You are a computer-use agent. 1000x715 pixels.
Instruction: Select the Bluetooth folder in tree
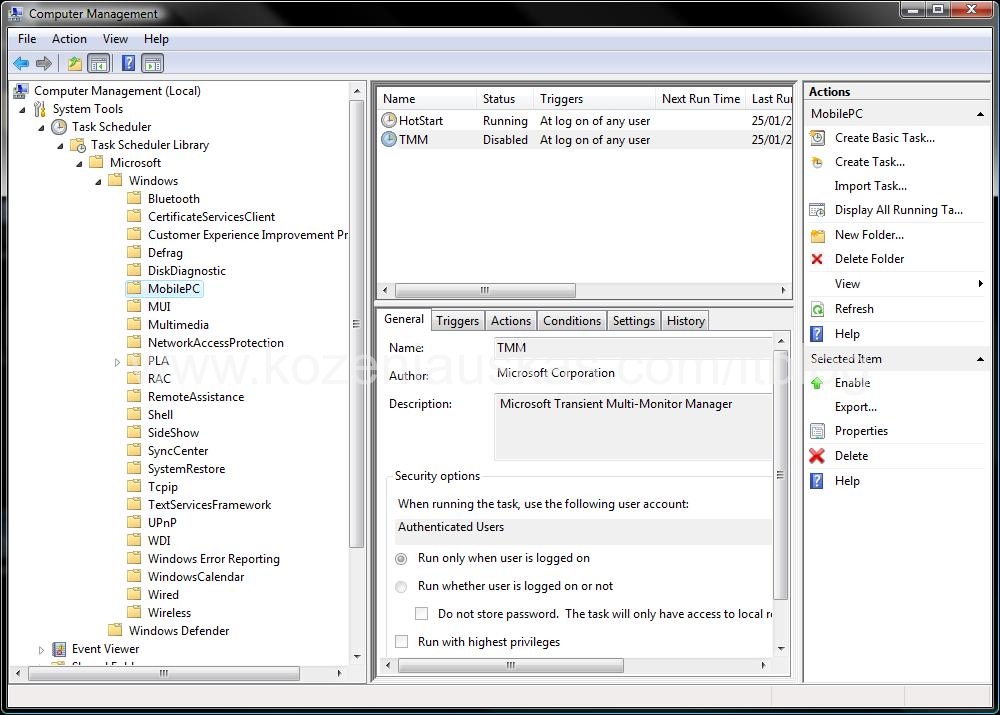coord(173,199)
